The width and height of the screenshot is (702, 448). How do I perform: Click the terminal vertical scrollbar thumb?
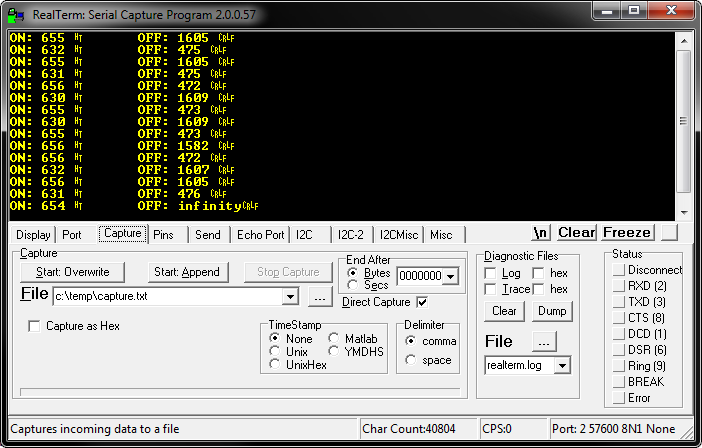684,121
